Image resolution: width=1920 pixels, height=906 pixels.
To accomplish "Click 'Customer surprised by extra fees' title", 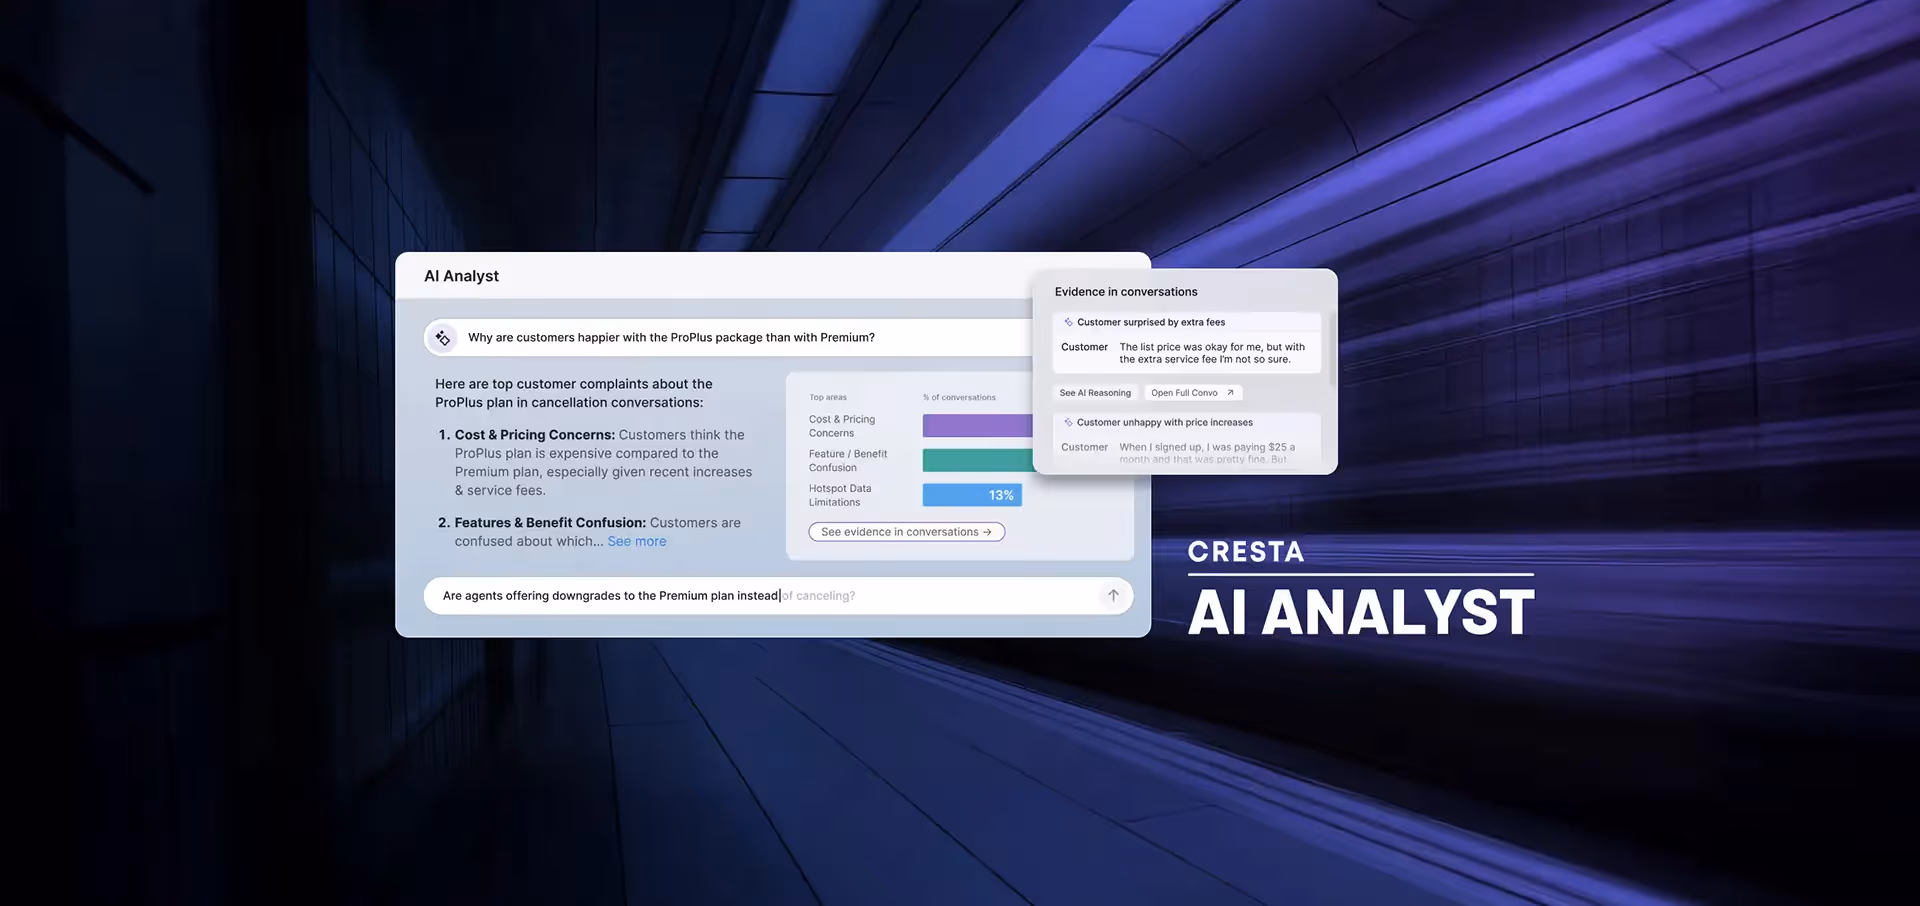I will (1151, 322).
